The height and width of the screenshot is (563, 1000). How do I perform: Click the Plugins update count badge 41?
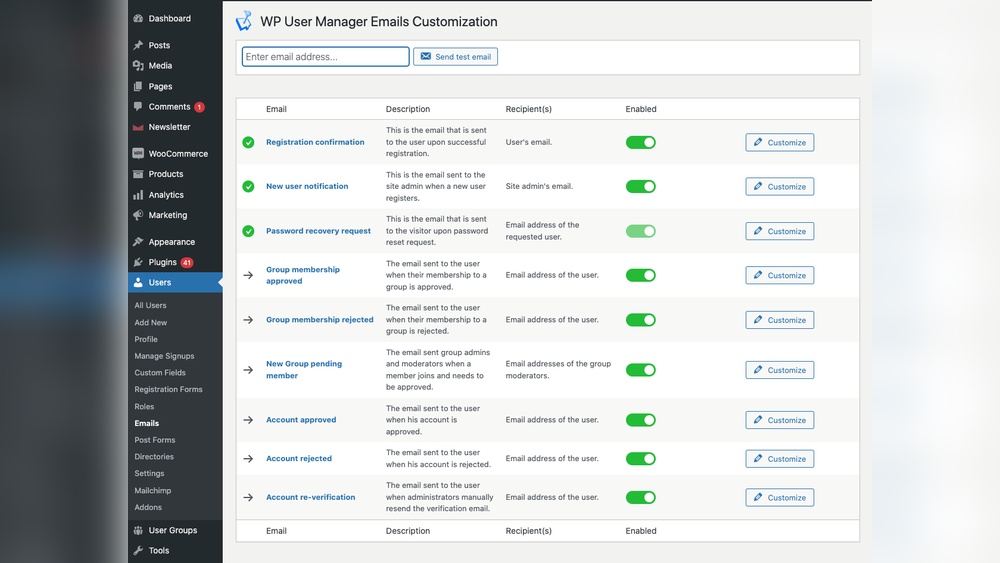click(x=187, y=263)
